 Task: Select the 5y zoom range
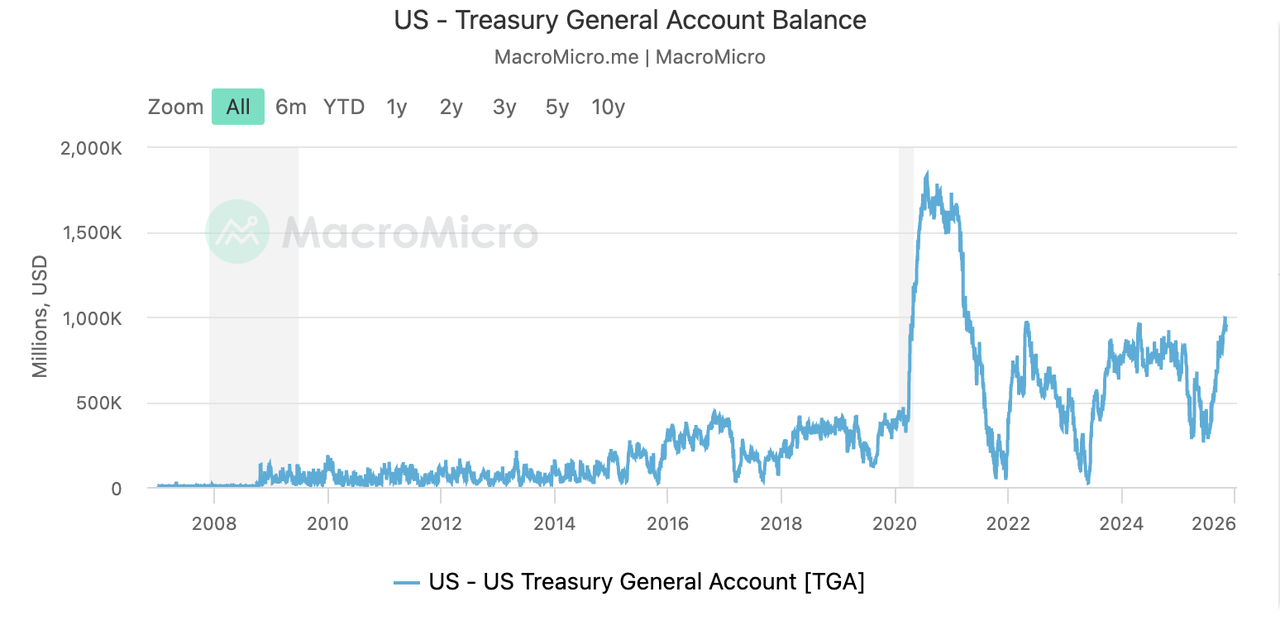tap(557, 107)
